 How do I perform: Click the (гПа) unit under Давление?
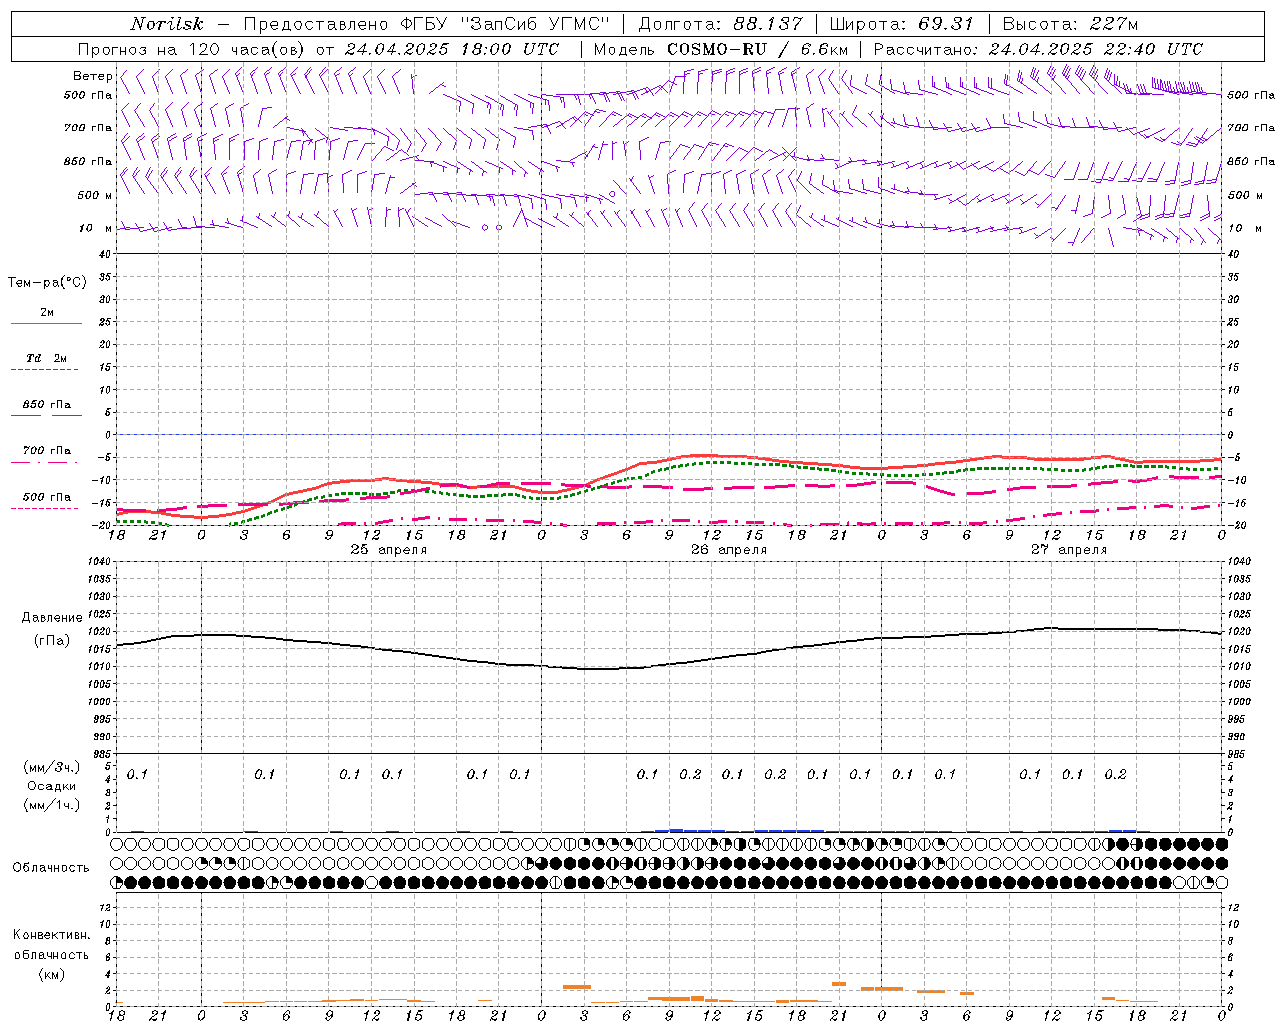tap(50, 641)
